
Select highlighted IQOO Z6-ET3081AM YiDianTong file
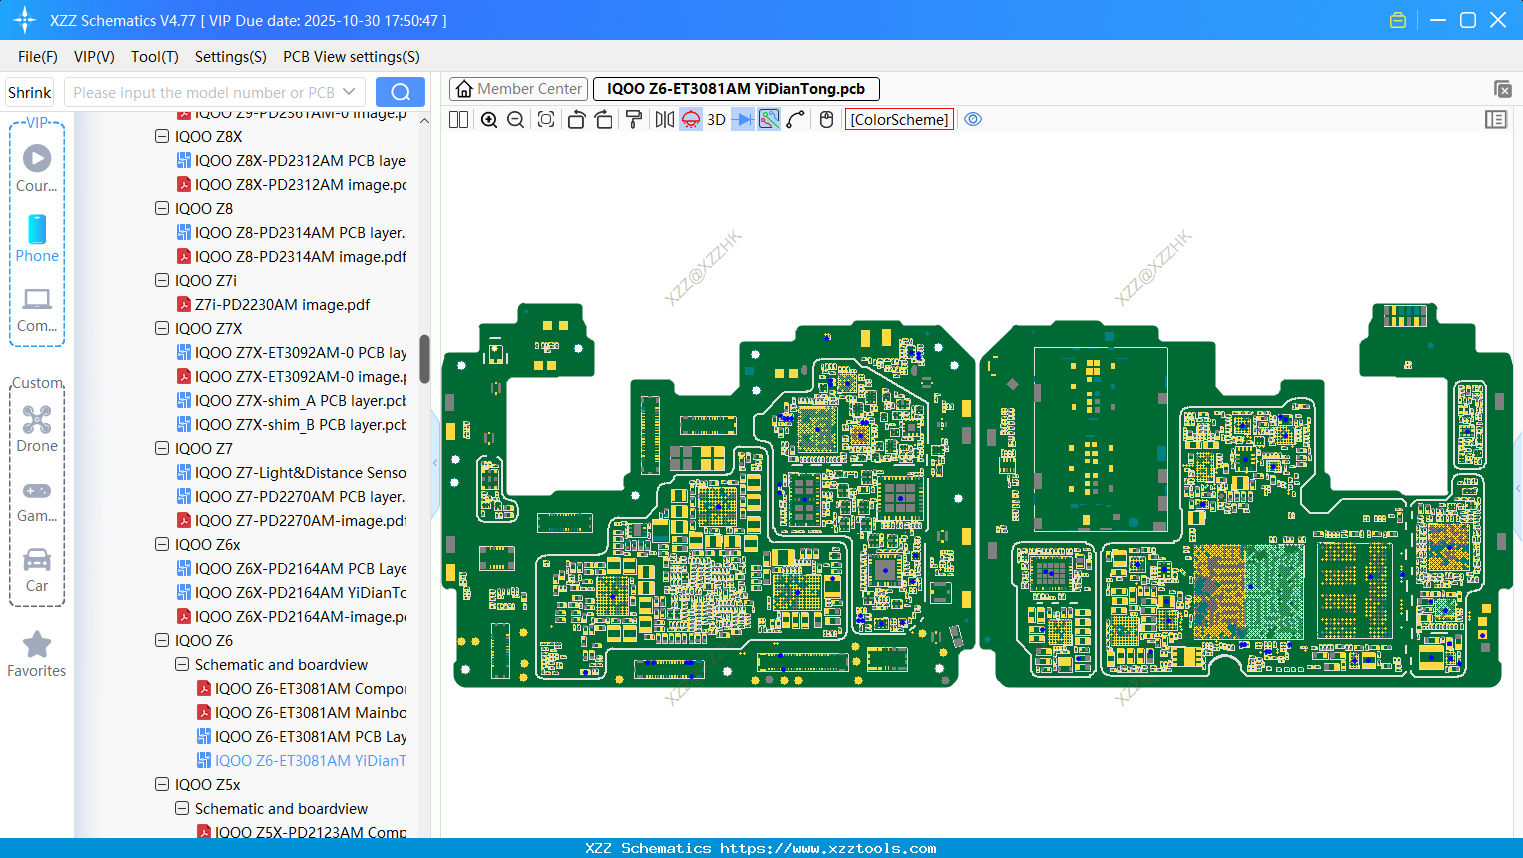[301, 760]
